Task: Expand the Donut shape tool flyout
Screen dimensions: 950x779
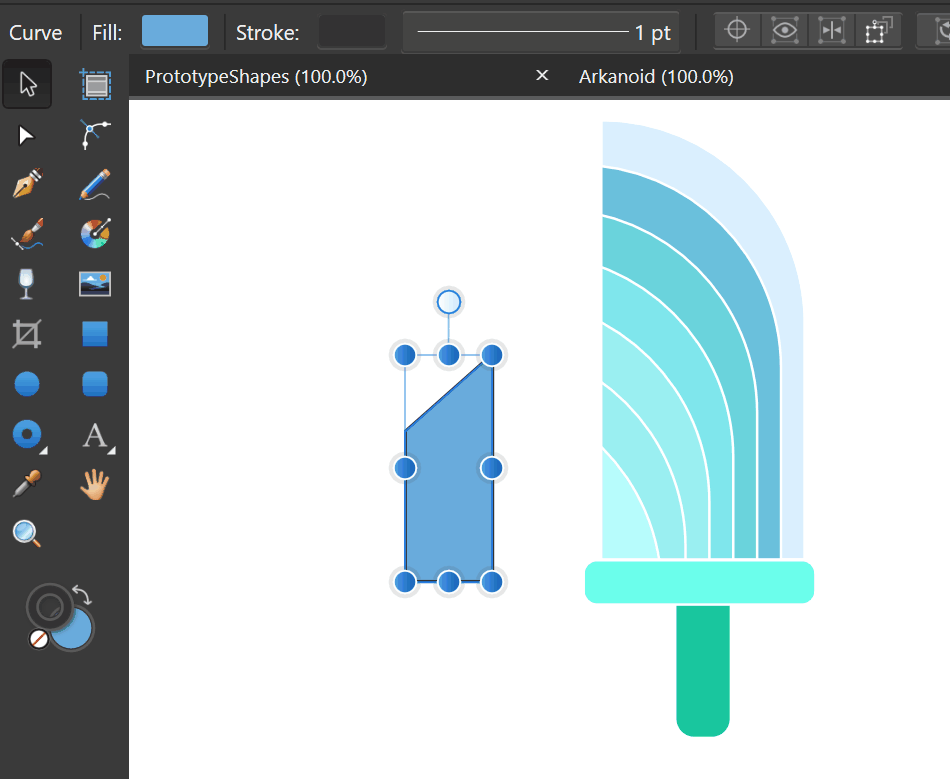Action: tap(43, 452)
